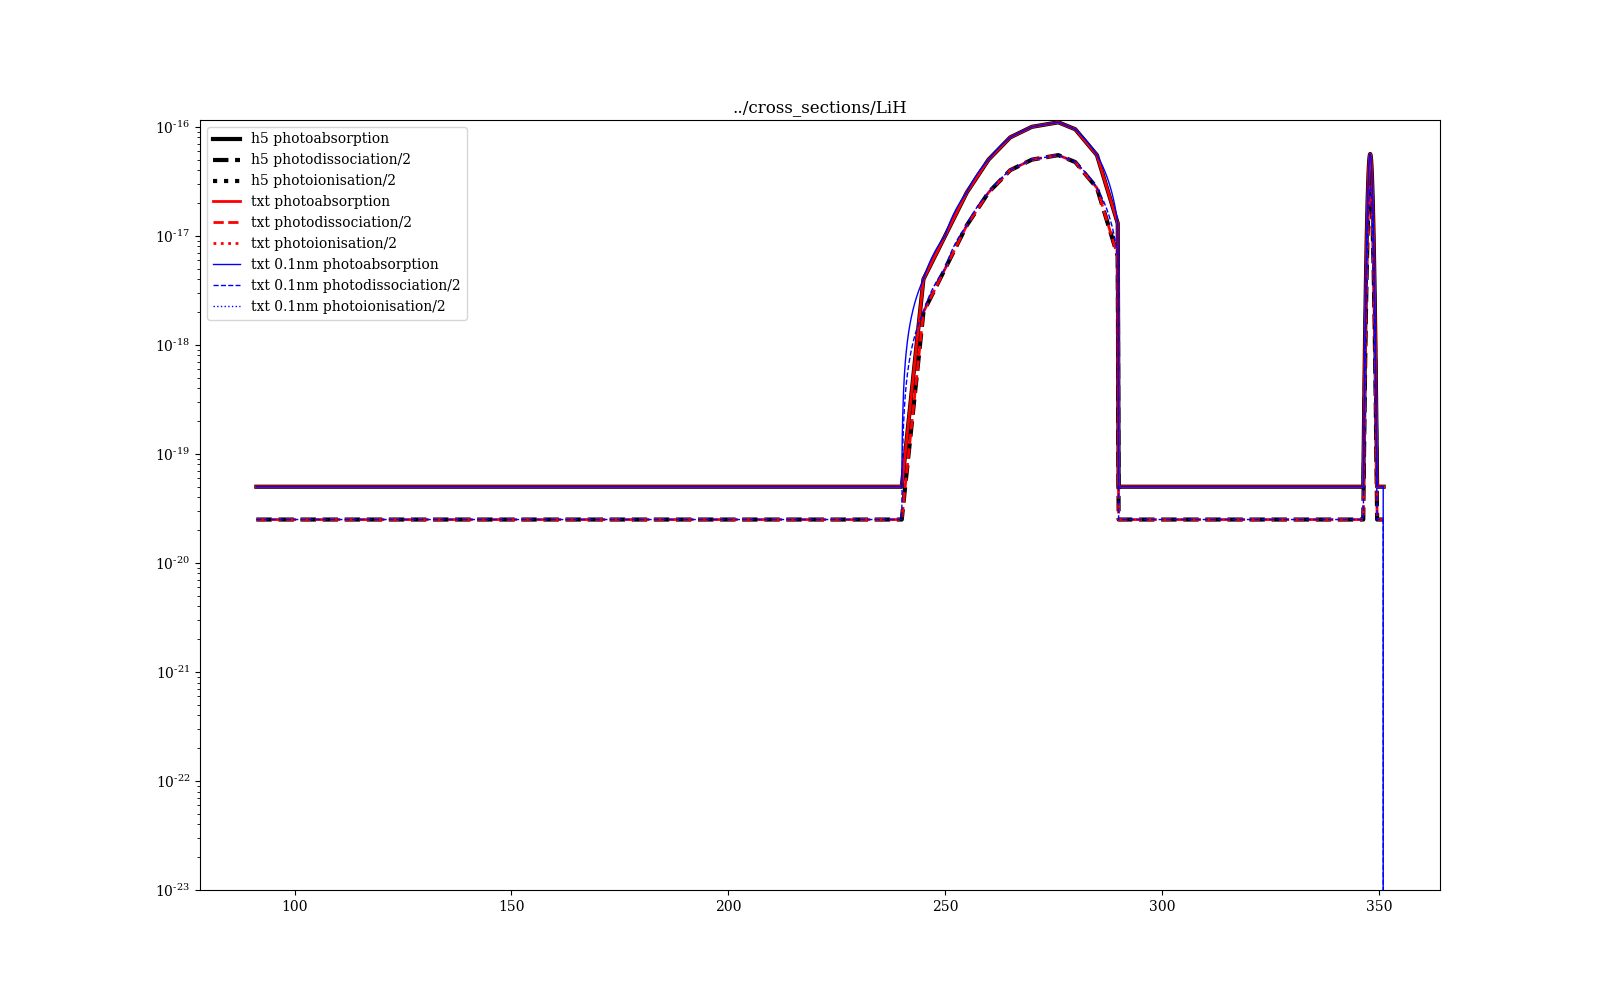
Task: Click y-axis tick label 10^-16
Action: [x=173, y=127]
